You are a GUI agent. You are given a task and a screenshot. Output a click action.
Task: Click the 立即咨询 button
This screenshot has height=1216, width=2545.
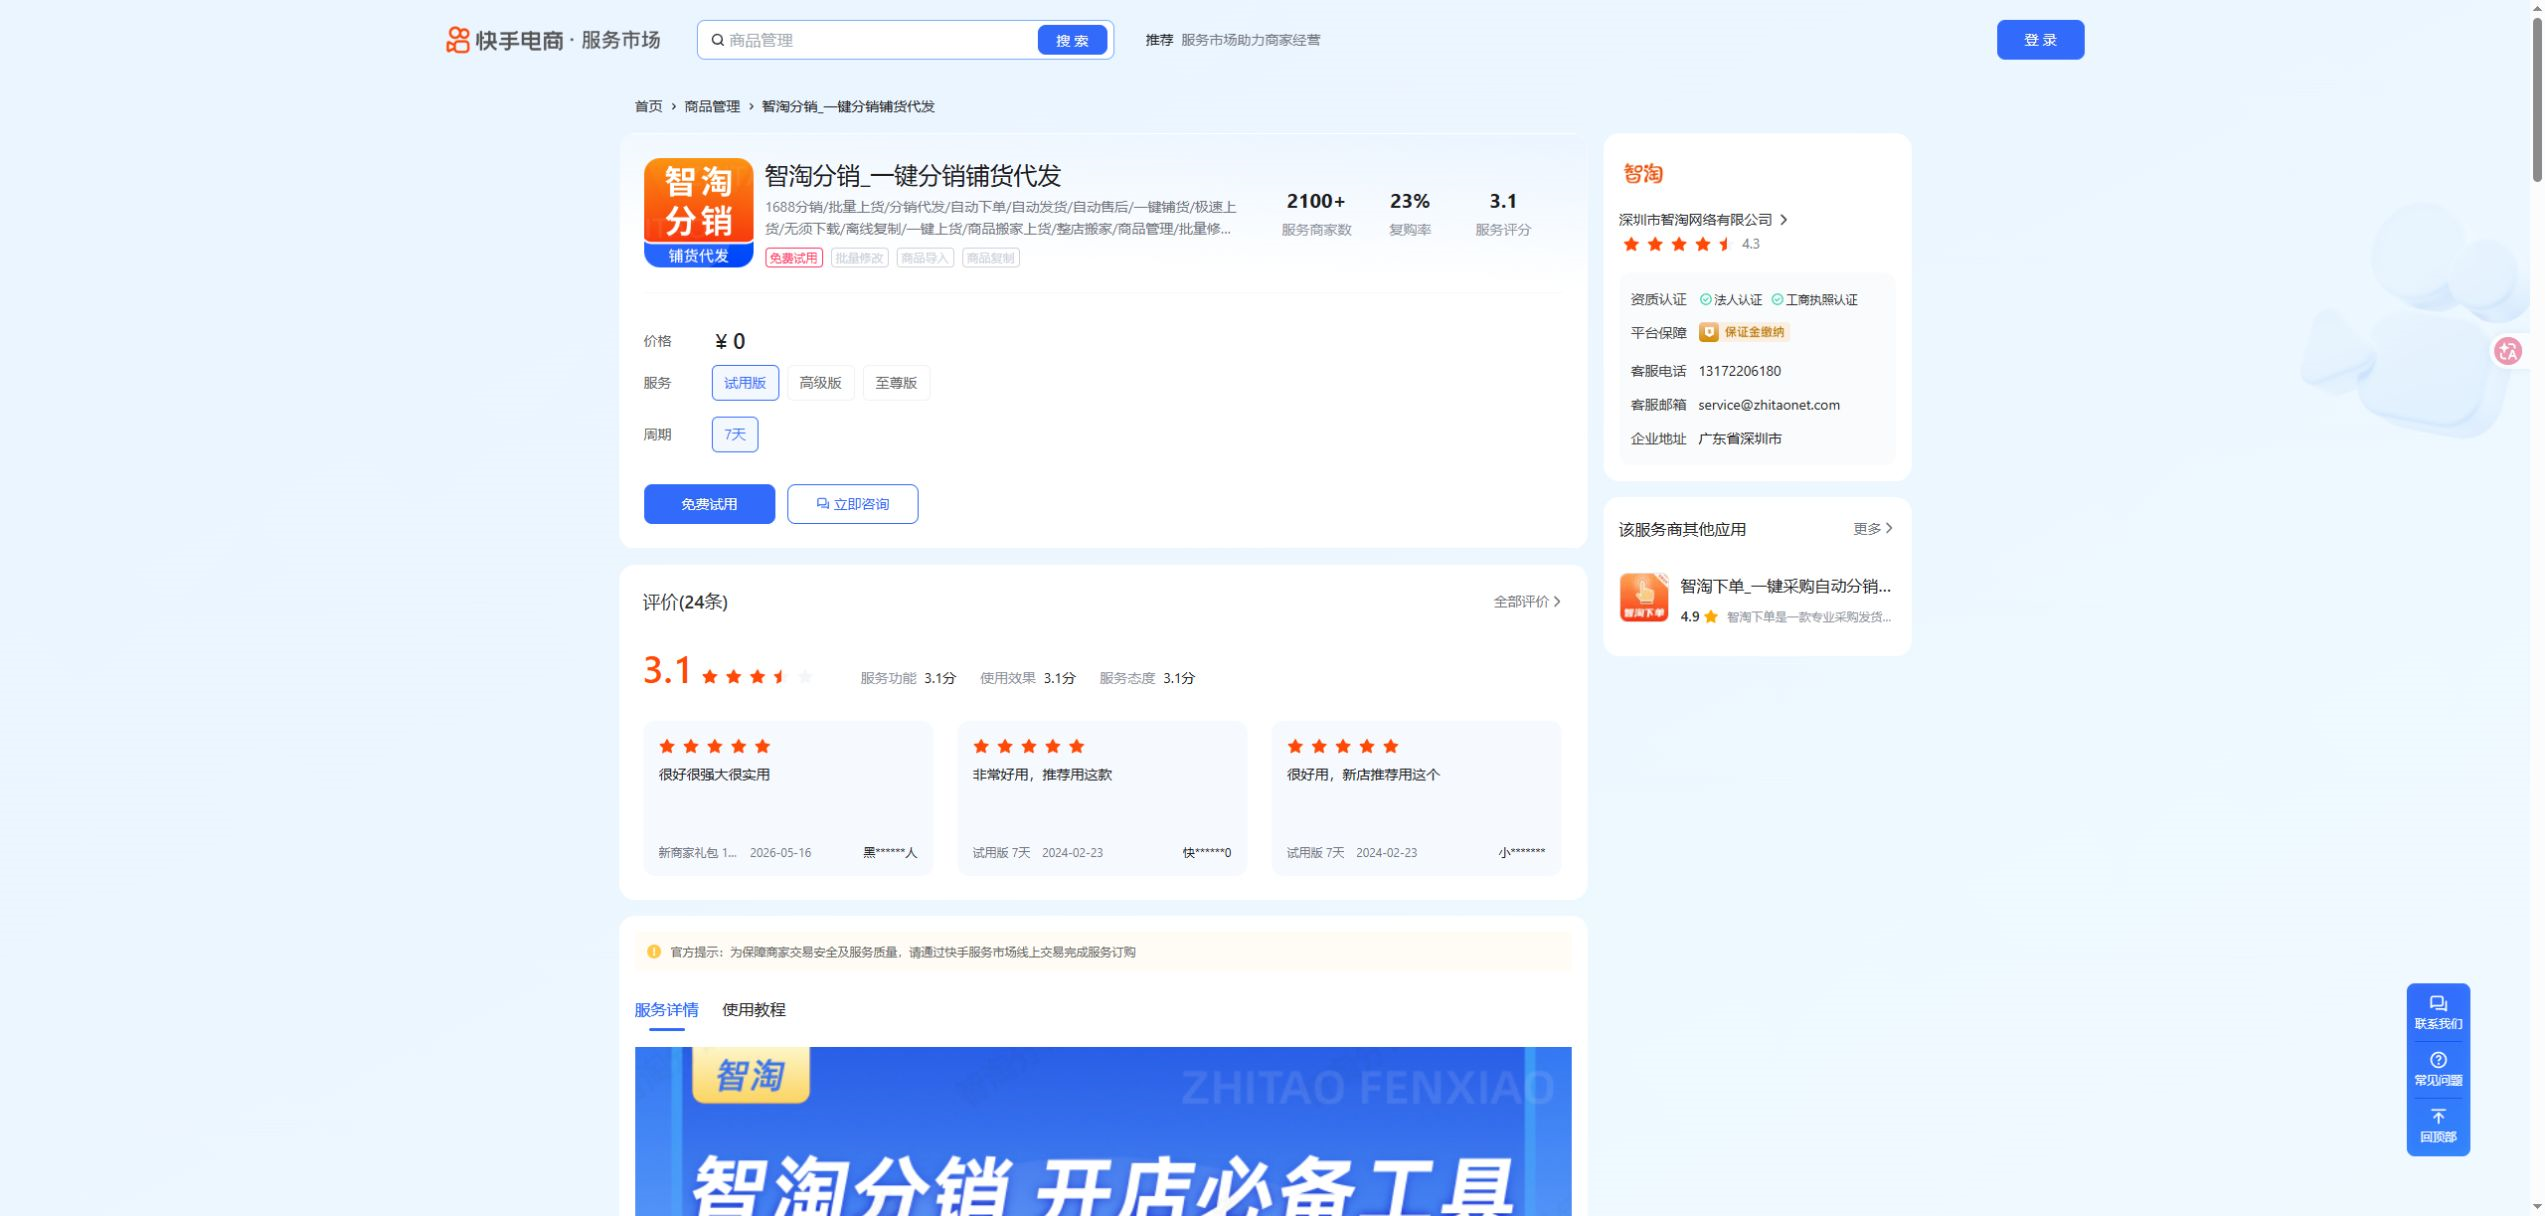tap(851, 504)
